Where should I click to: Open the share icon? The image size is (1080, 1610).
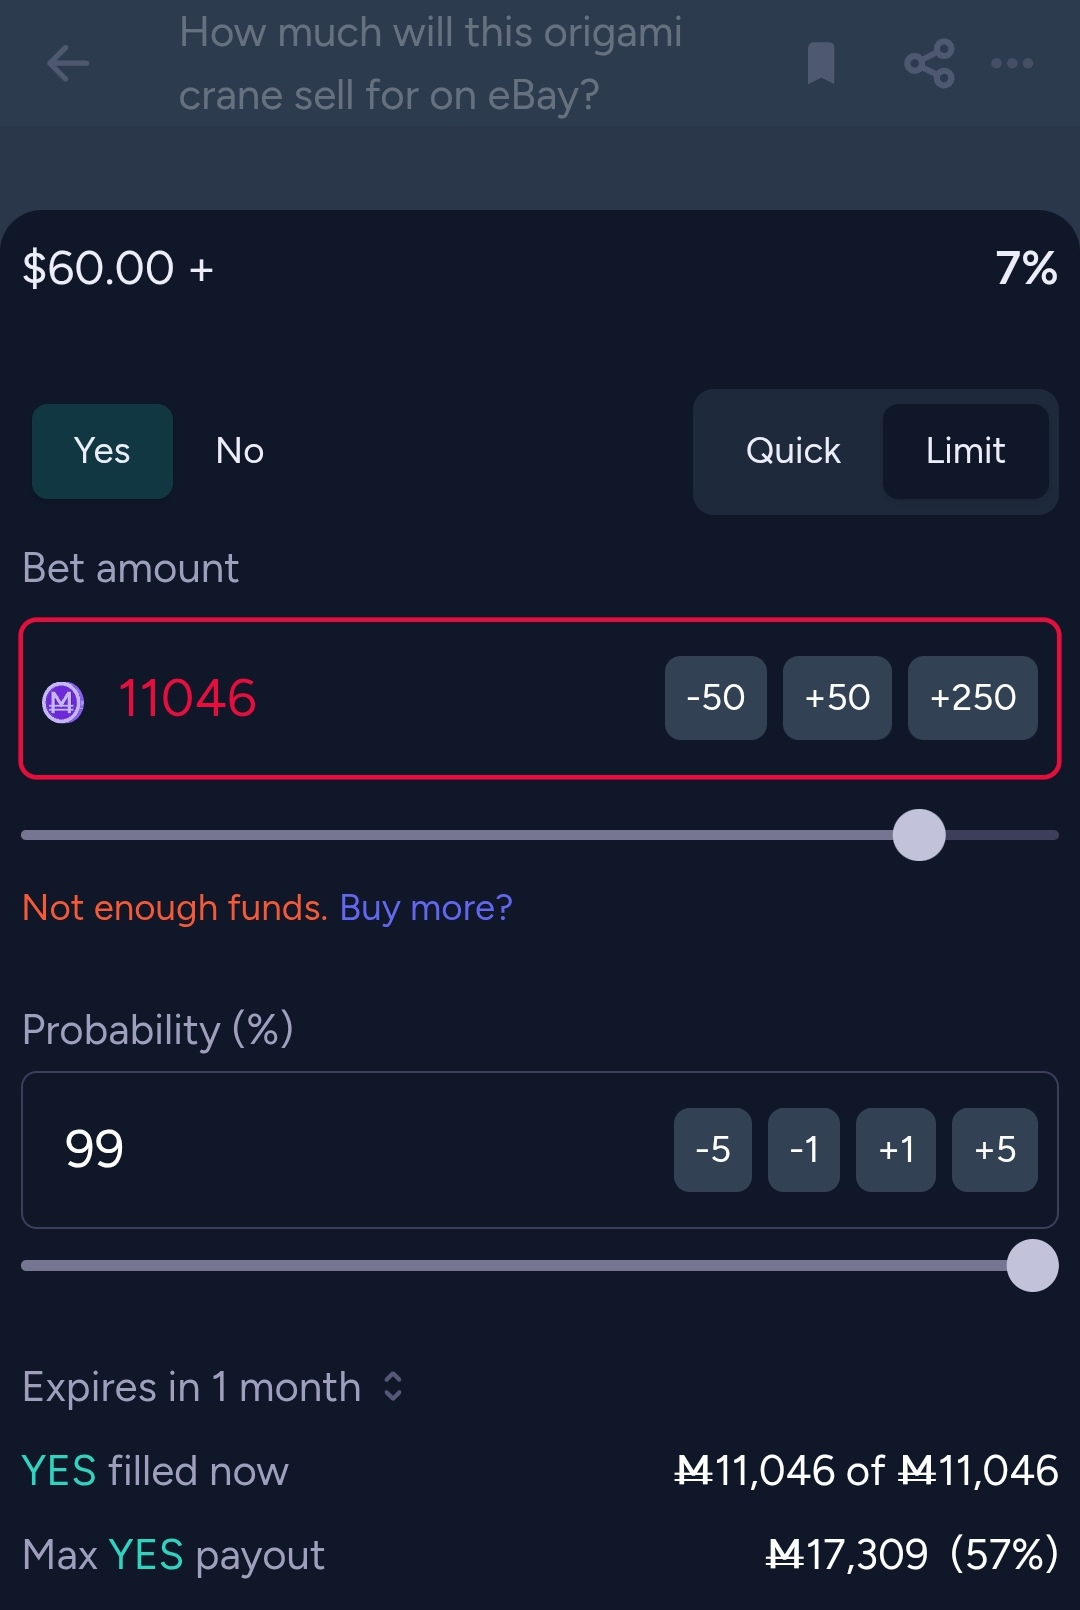coord(929,64)
